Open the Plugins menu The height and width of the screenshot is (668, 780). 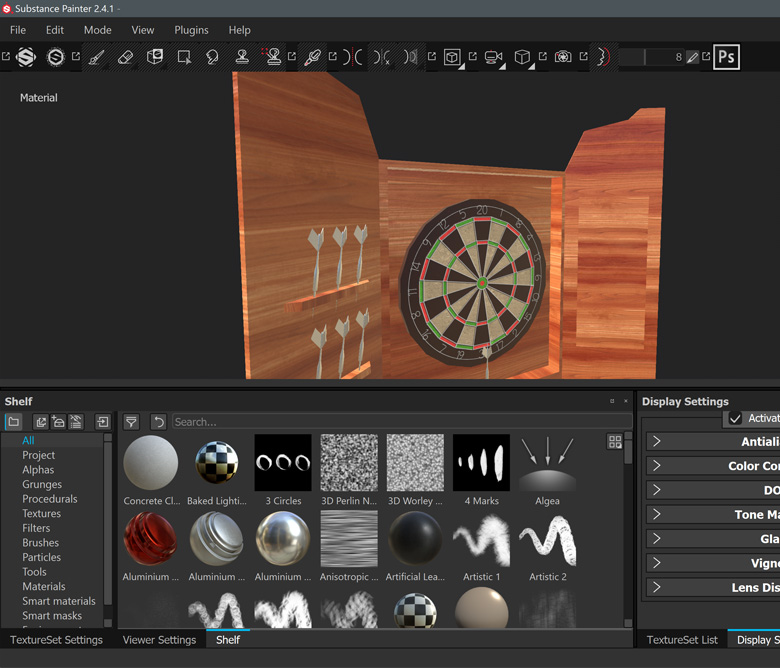[191, 30]
